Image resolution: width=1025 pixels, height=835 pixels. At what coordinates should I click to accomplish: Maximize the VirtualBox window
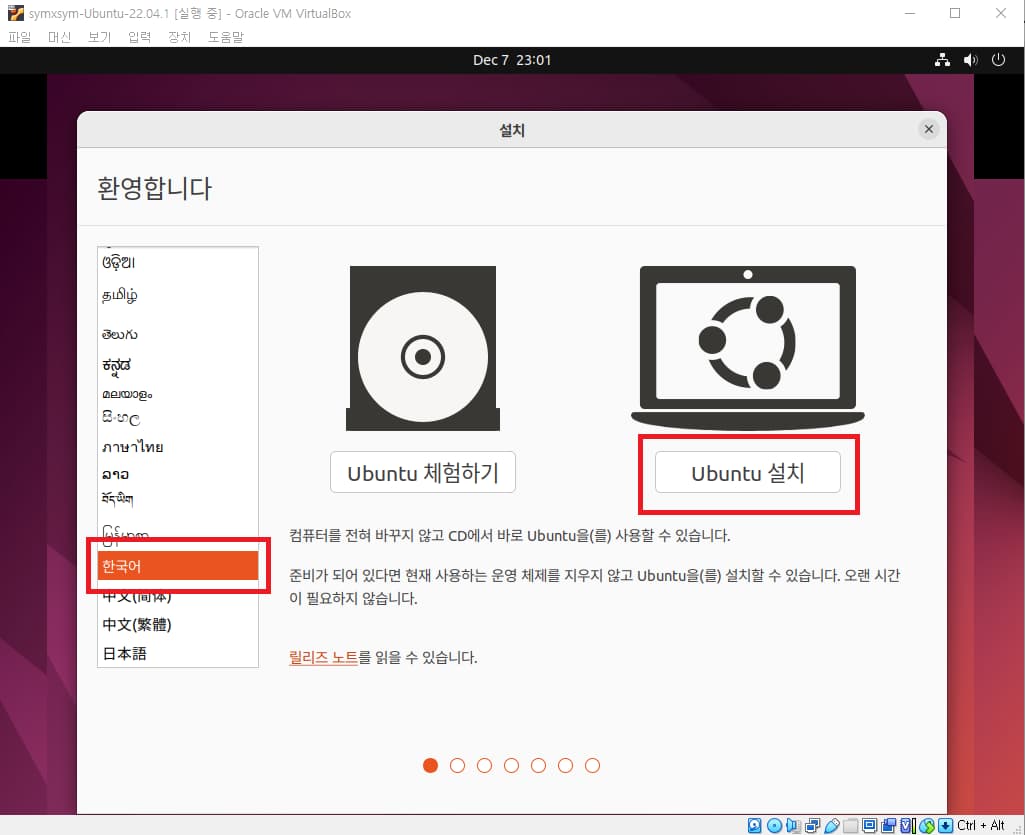click(955, 13)
